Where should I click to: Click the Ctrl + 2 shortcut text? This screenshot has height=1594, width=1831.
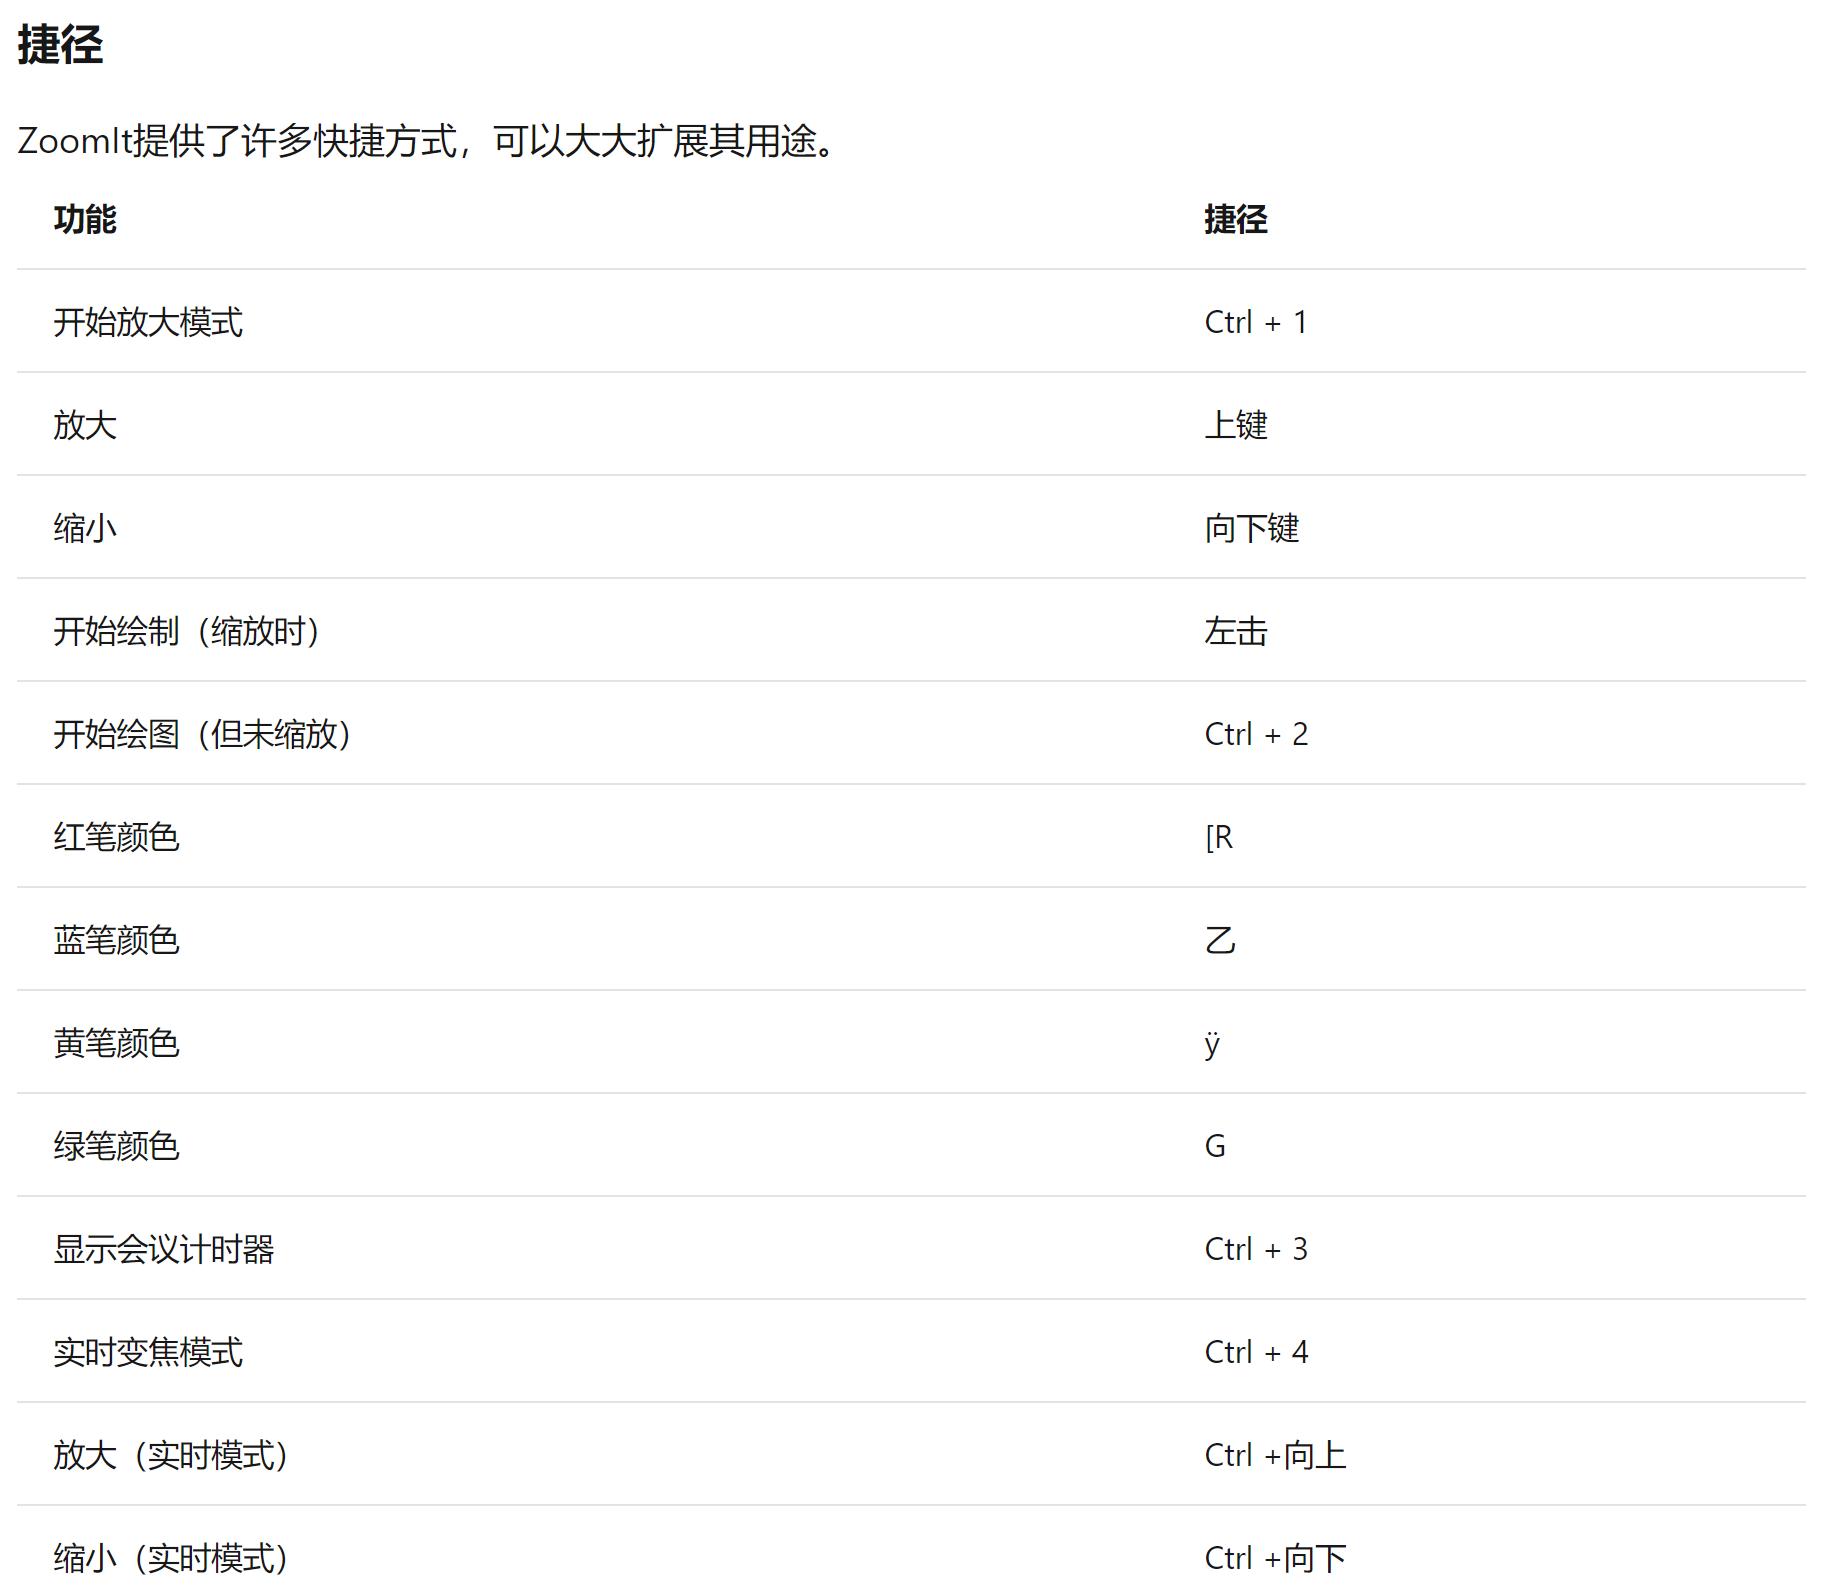(x=1255, y=735)
